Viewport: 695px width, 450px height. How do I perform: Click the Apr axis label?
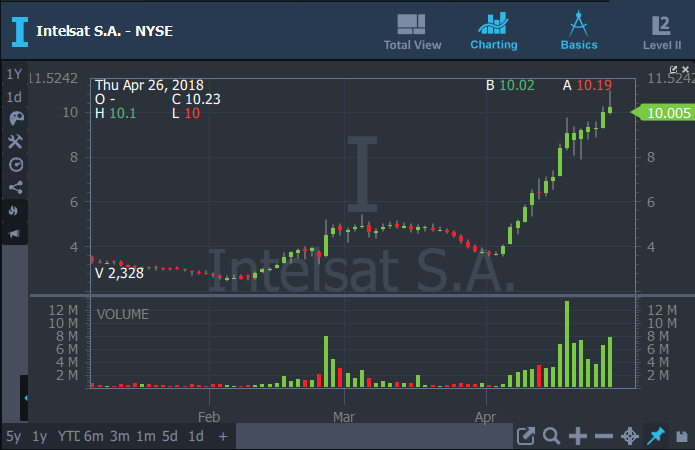(x=485, y=417)
